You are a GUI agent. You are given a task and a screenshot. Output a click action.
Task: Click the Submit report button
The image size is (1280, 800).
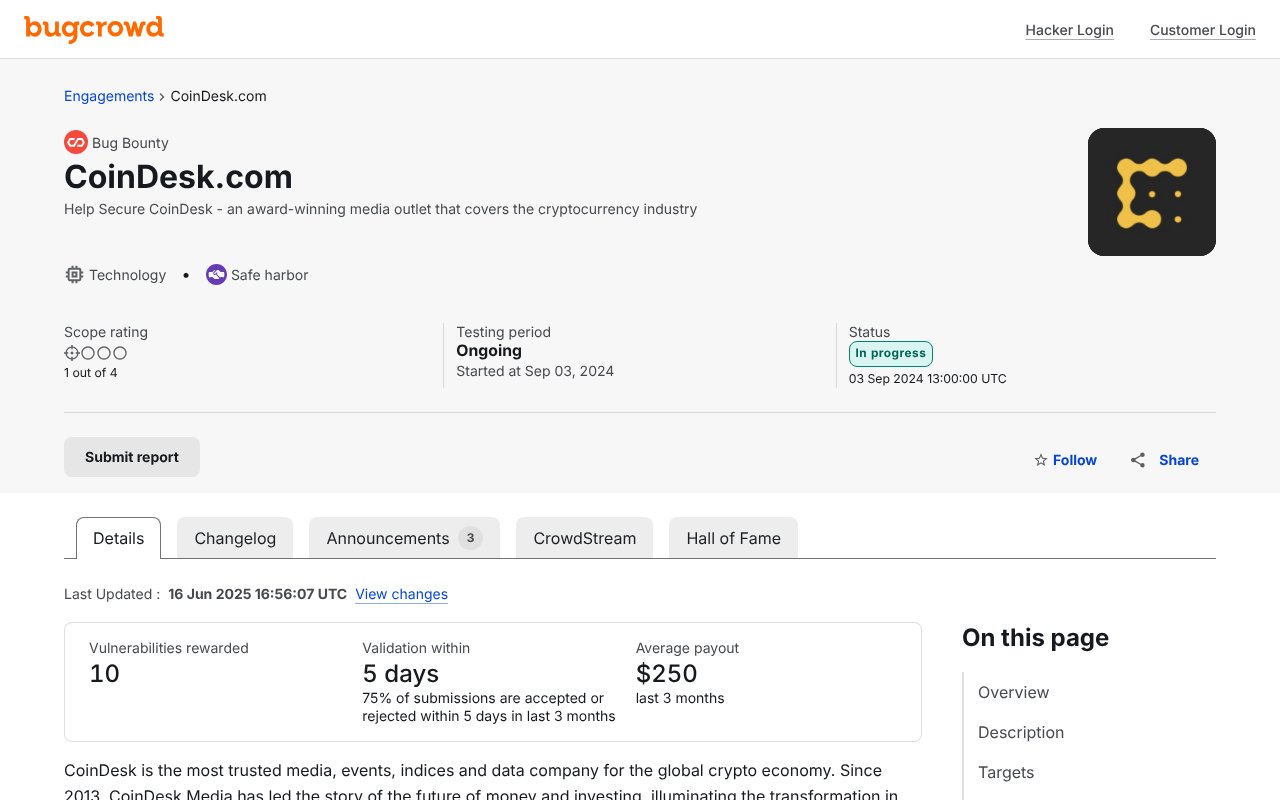tap(131, 456)
